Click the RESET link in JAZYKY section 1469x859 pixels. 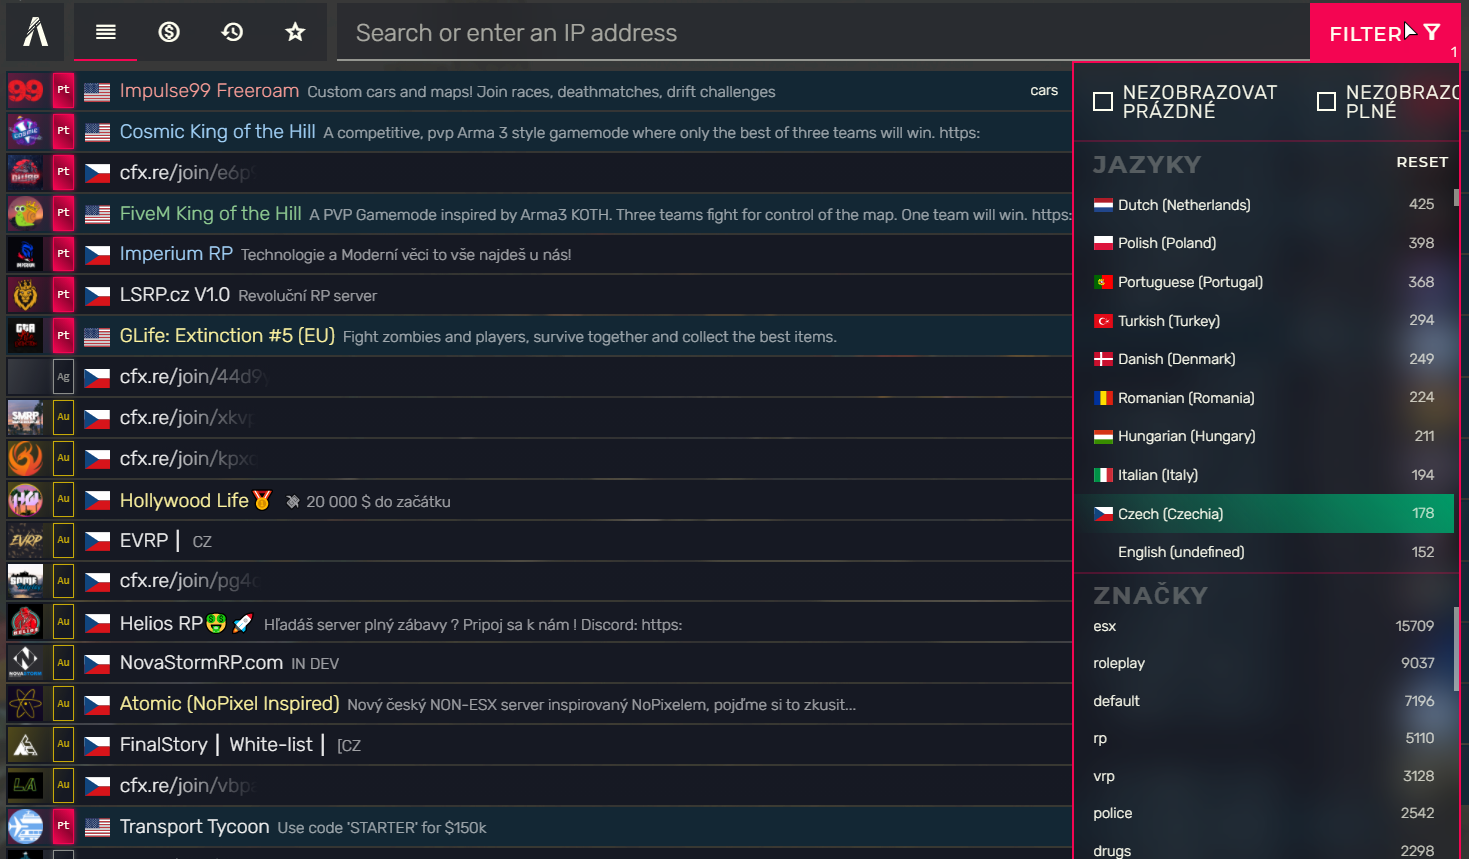coord(1422,161)
